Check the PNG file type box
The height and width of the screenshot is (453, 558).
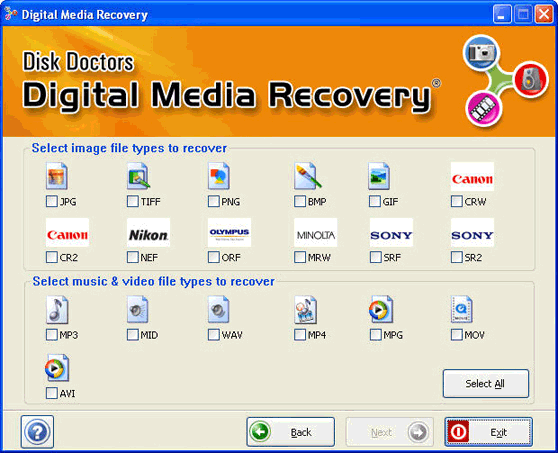click(x=214, y=201)
